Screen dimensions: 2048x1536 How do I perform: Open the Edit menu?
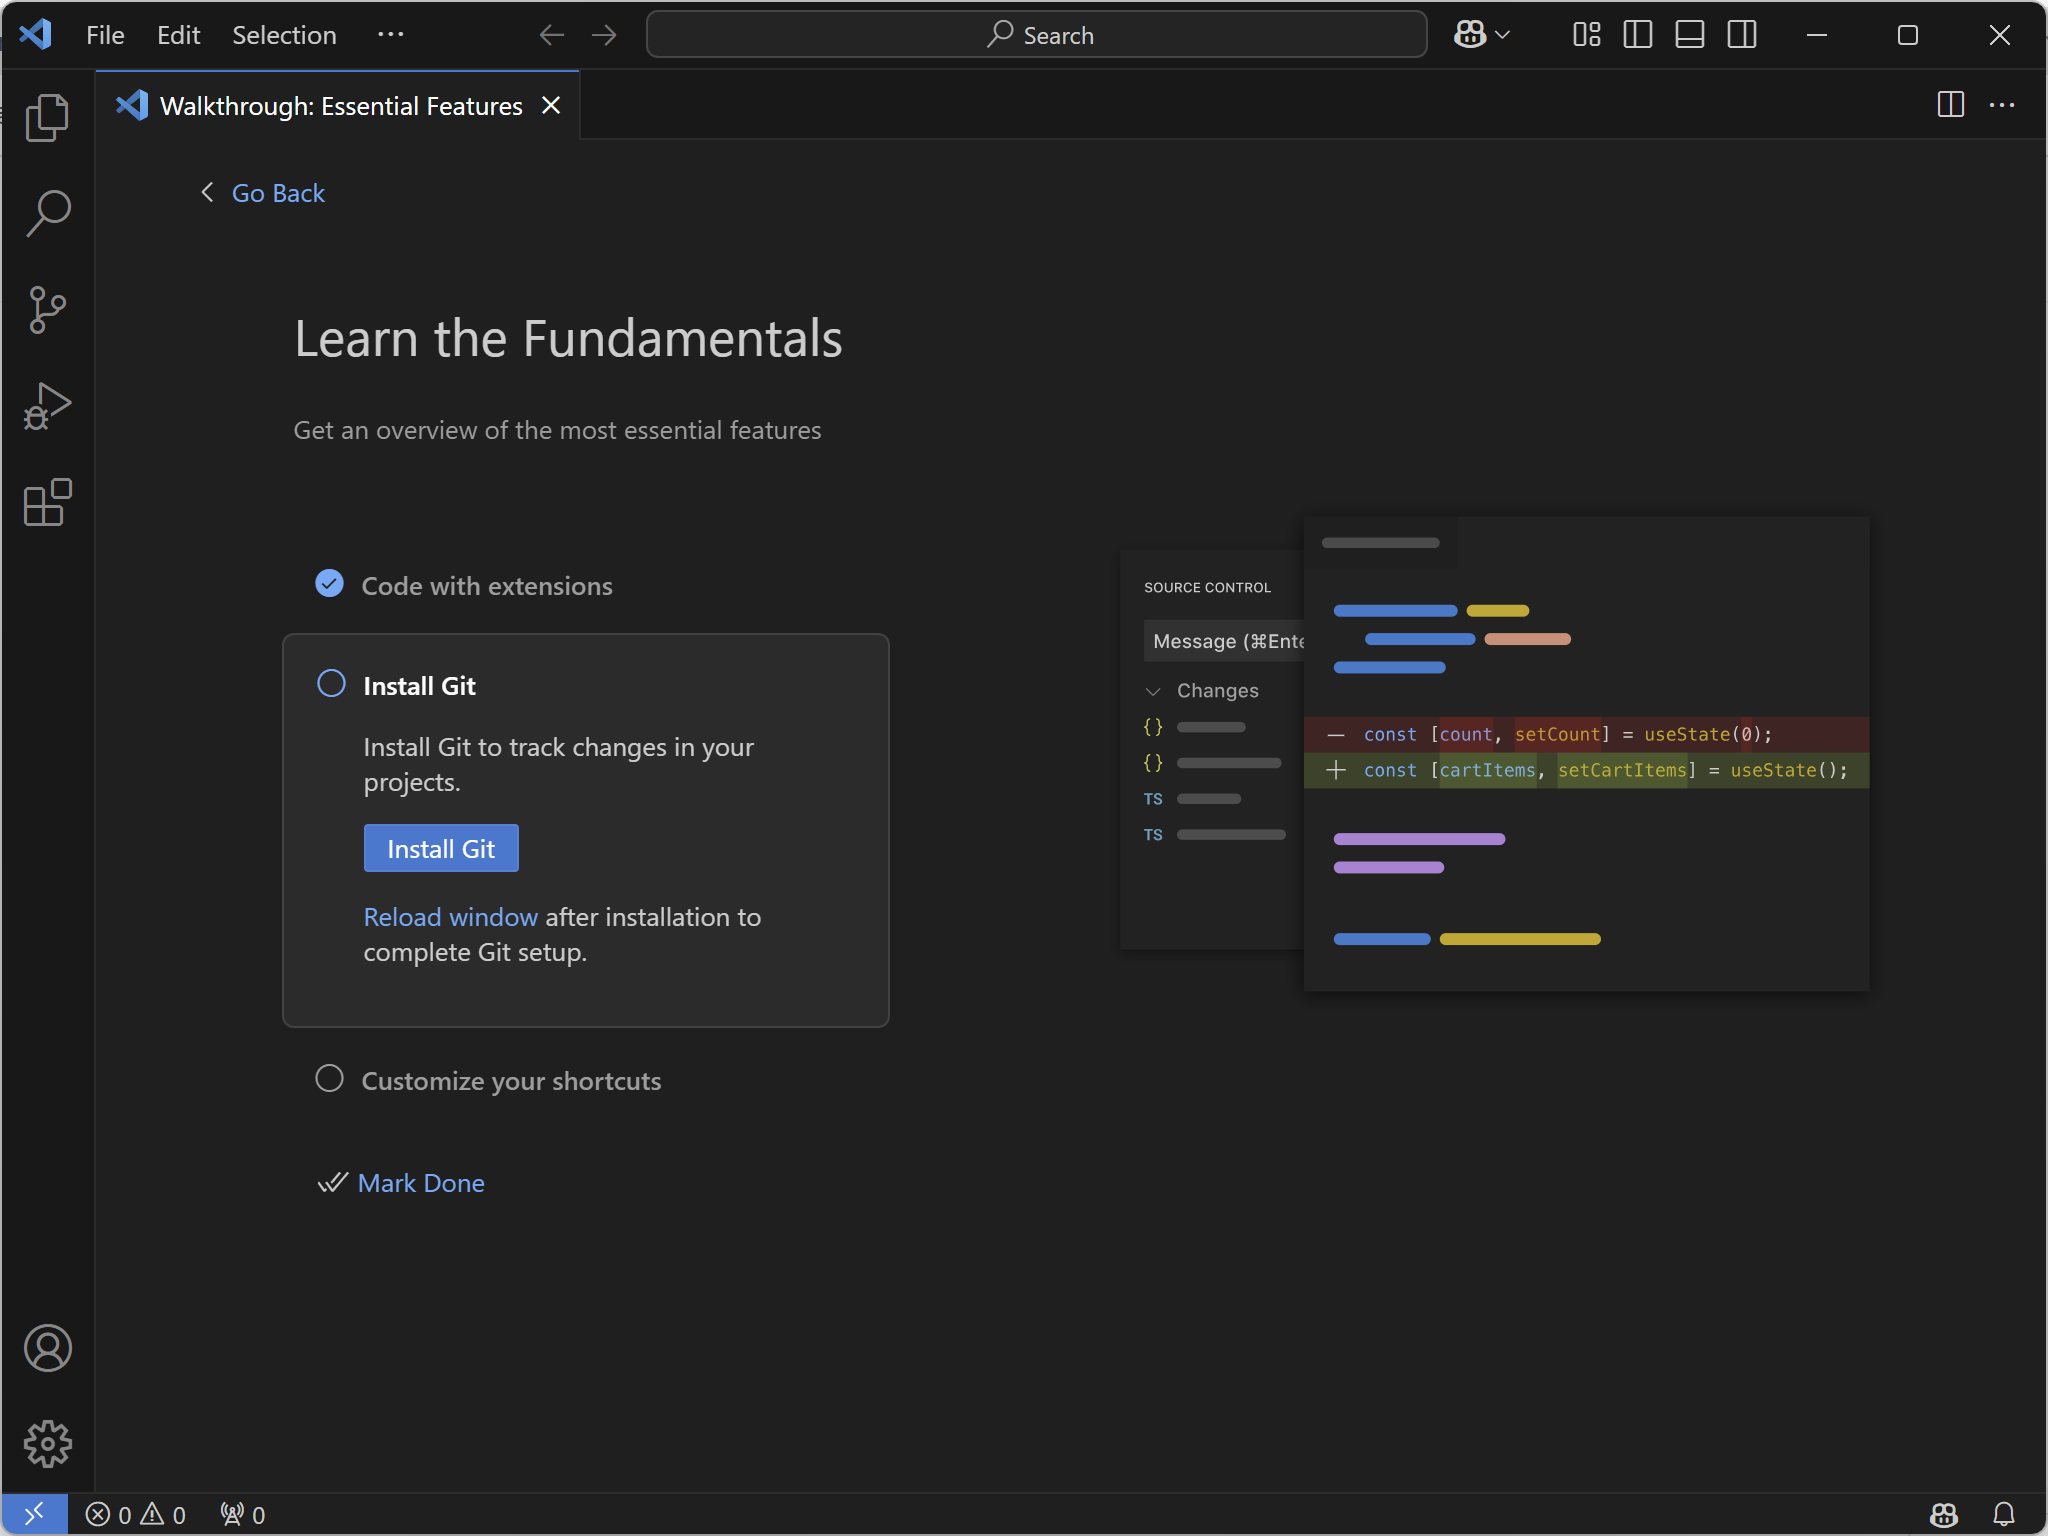pos(178,35)
